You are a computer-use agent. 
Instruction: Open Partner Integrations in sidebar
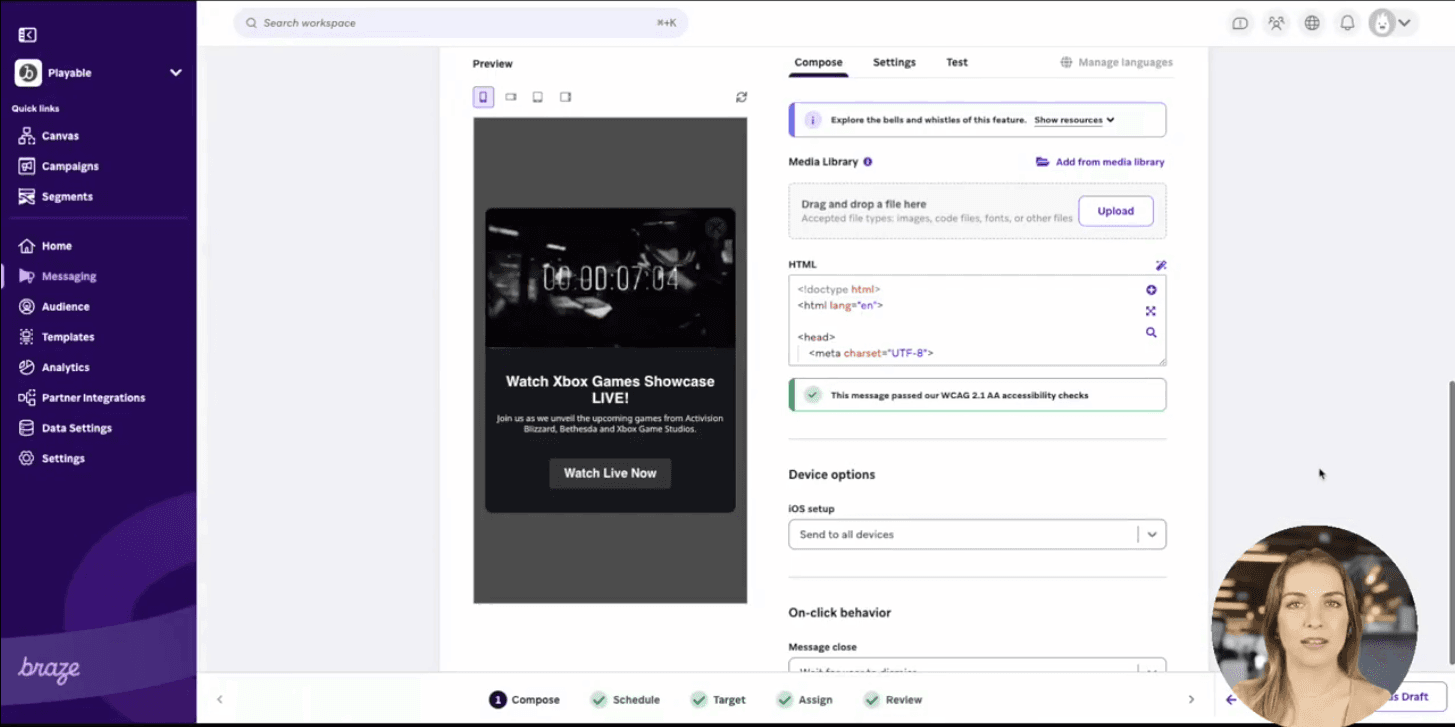click(x=81, y=398)
